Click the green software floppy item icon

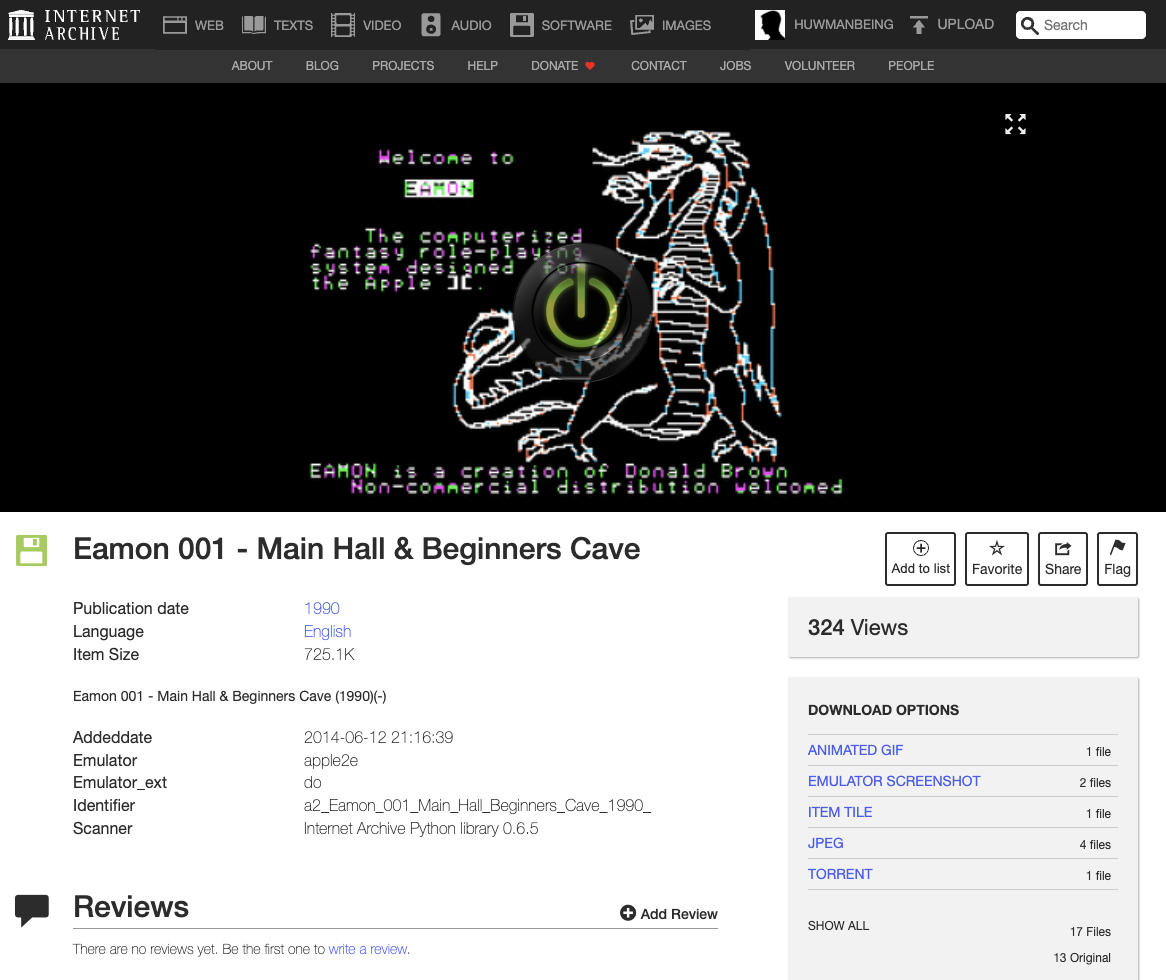(31, 550)
